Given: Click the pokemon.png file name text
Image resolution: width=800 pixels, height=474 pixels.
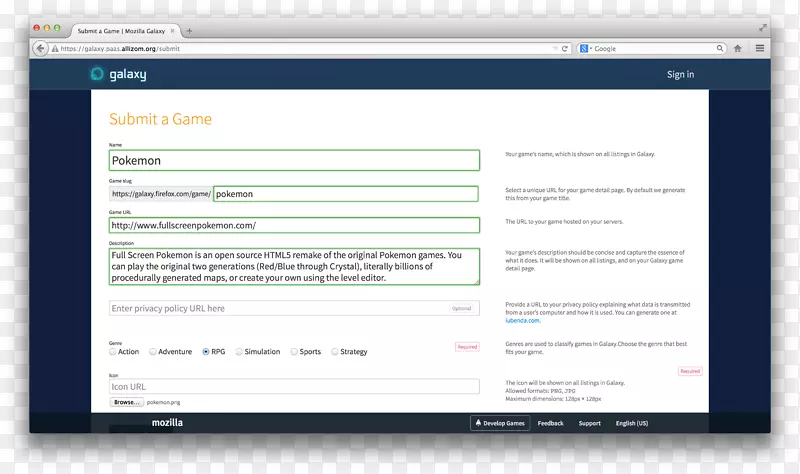Looking at the screenshot, I should [163, 402].
